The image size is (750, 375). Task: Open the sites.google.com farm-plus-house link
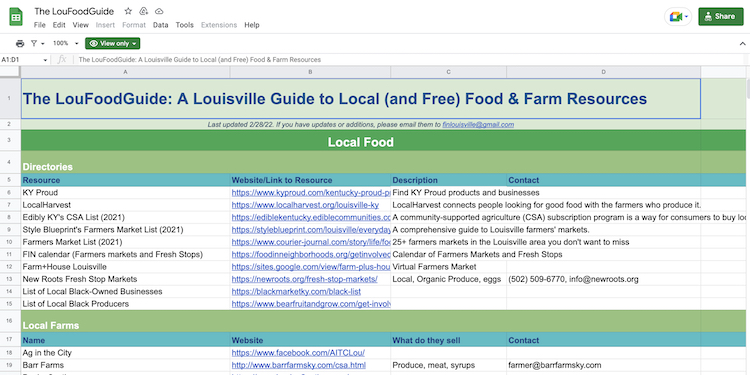click(311, 267)
